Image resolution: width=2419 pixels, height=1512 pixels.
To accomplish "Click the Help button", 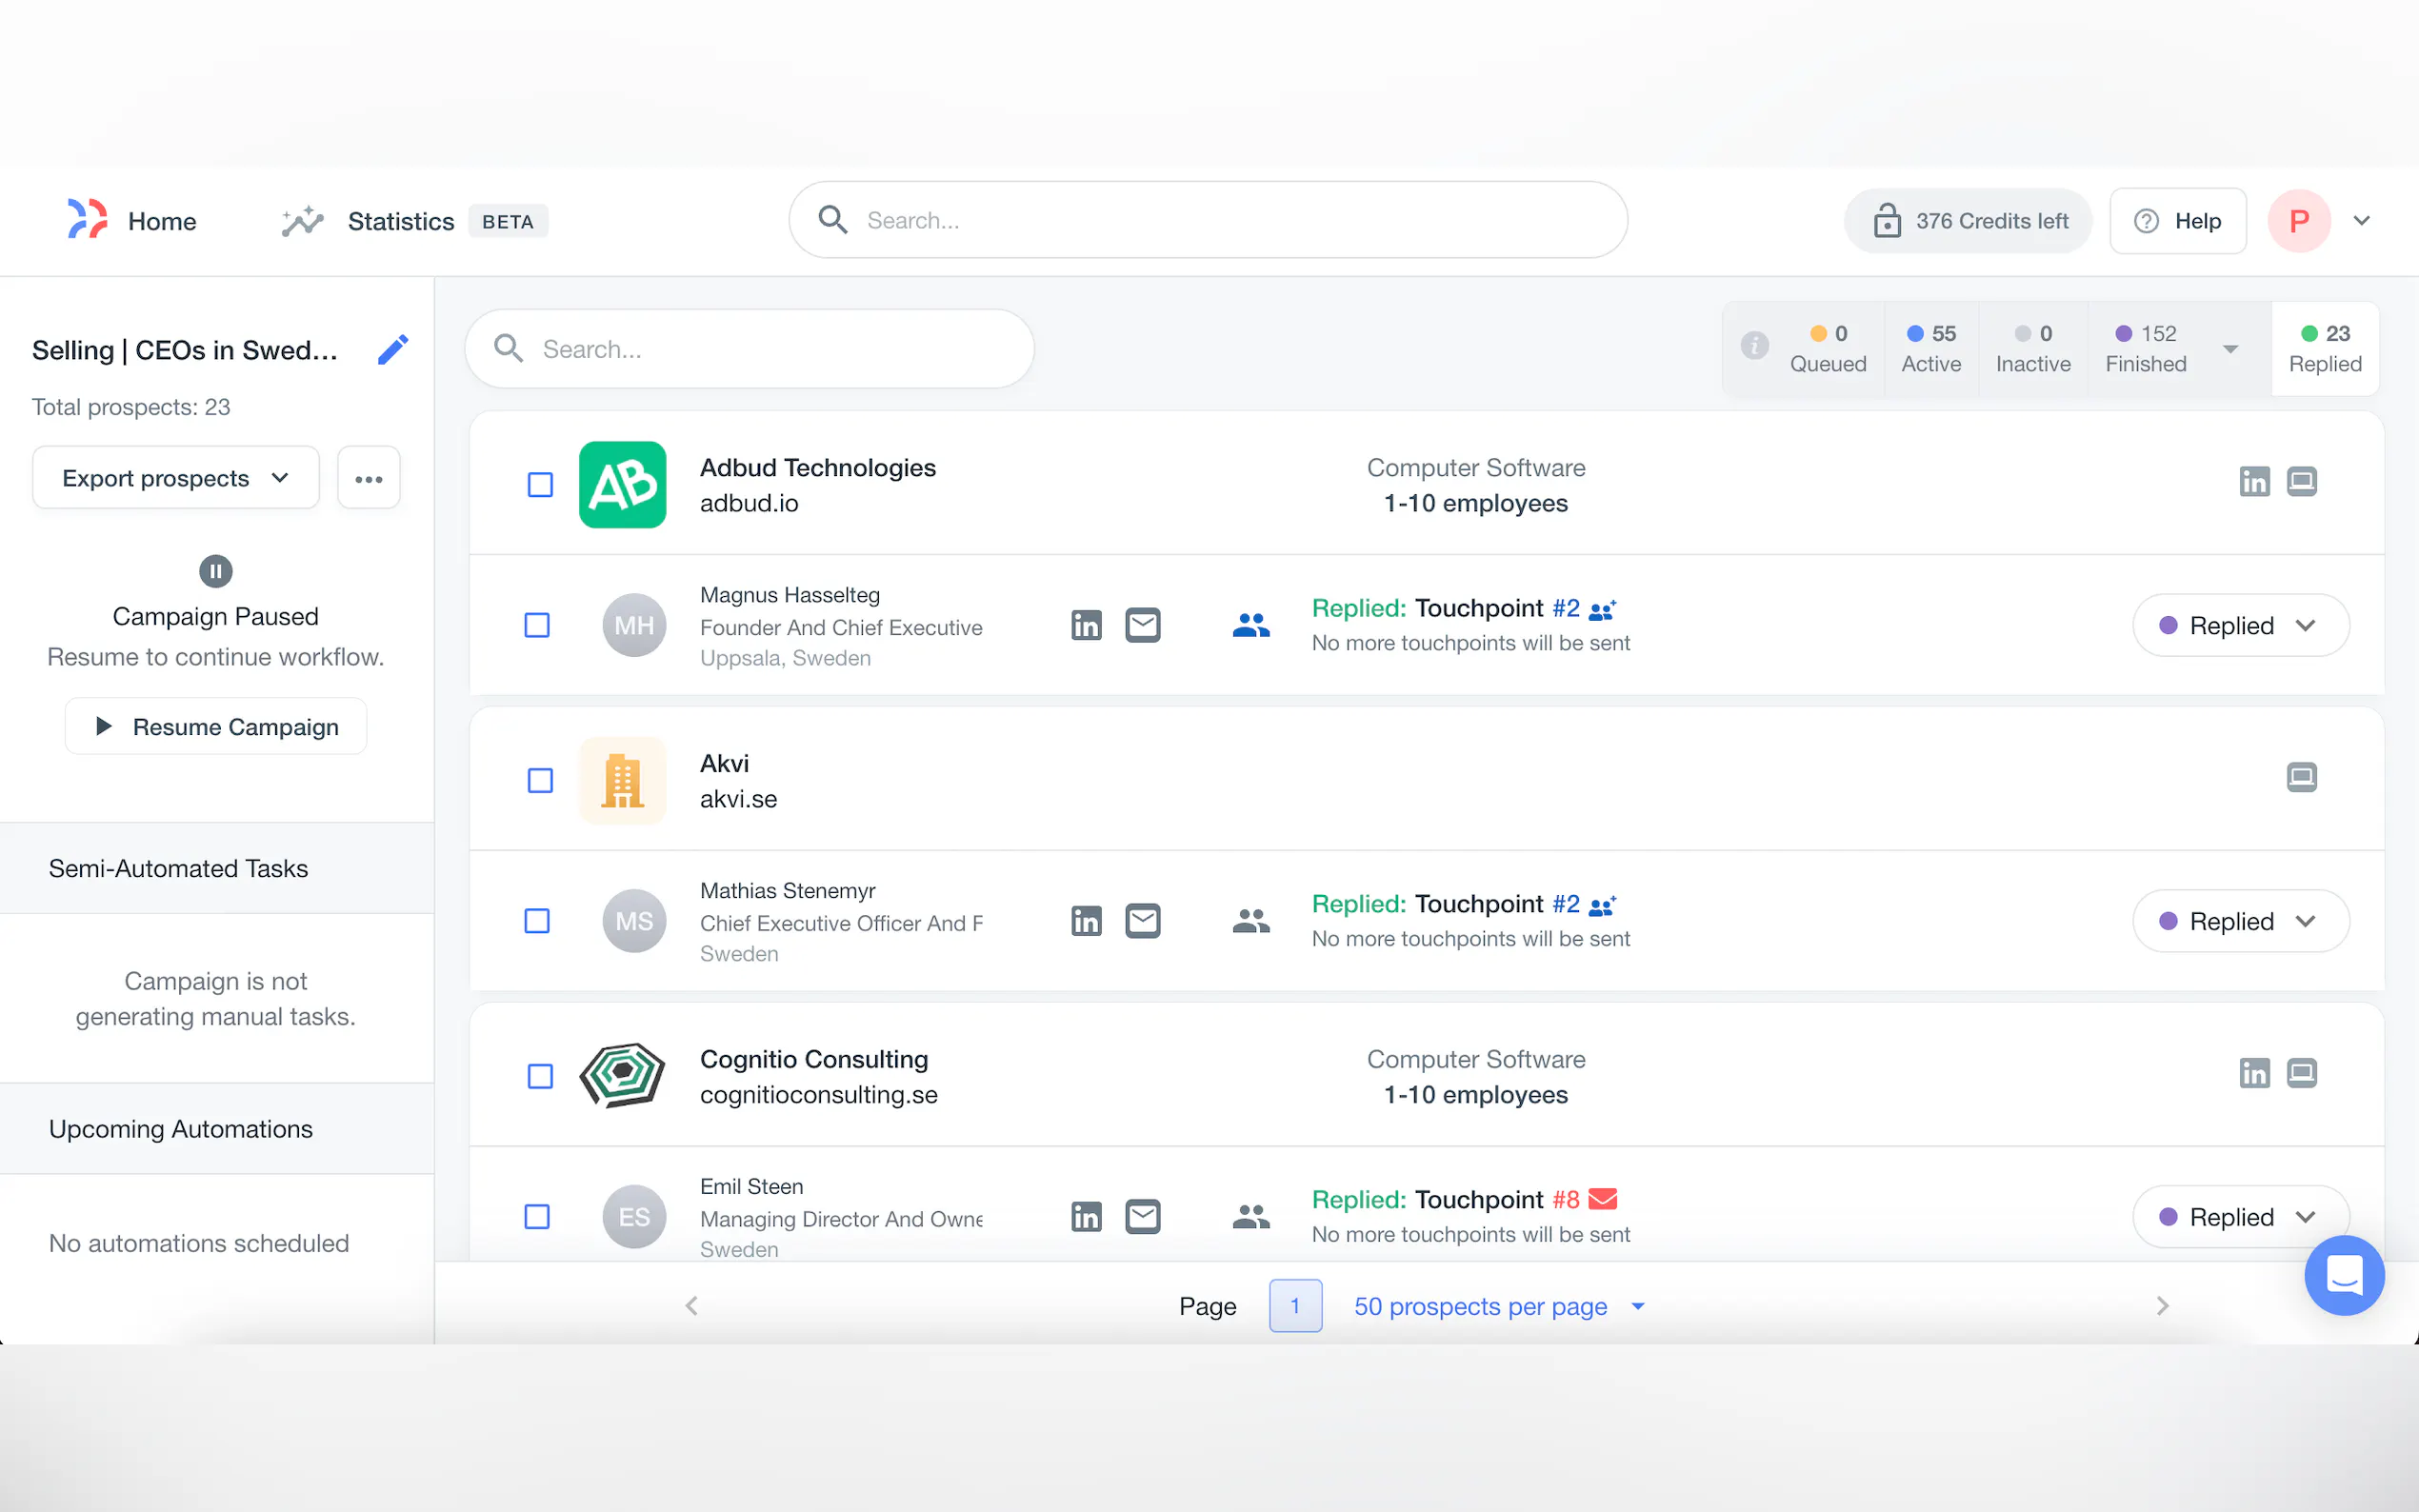I will click(2177, 221).
